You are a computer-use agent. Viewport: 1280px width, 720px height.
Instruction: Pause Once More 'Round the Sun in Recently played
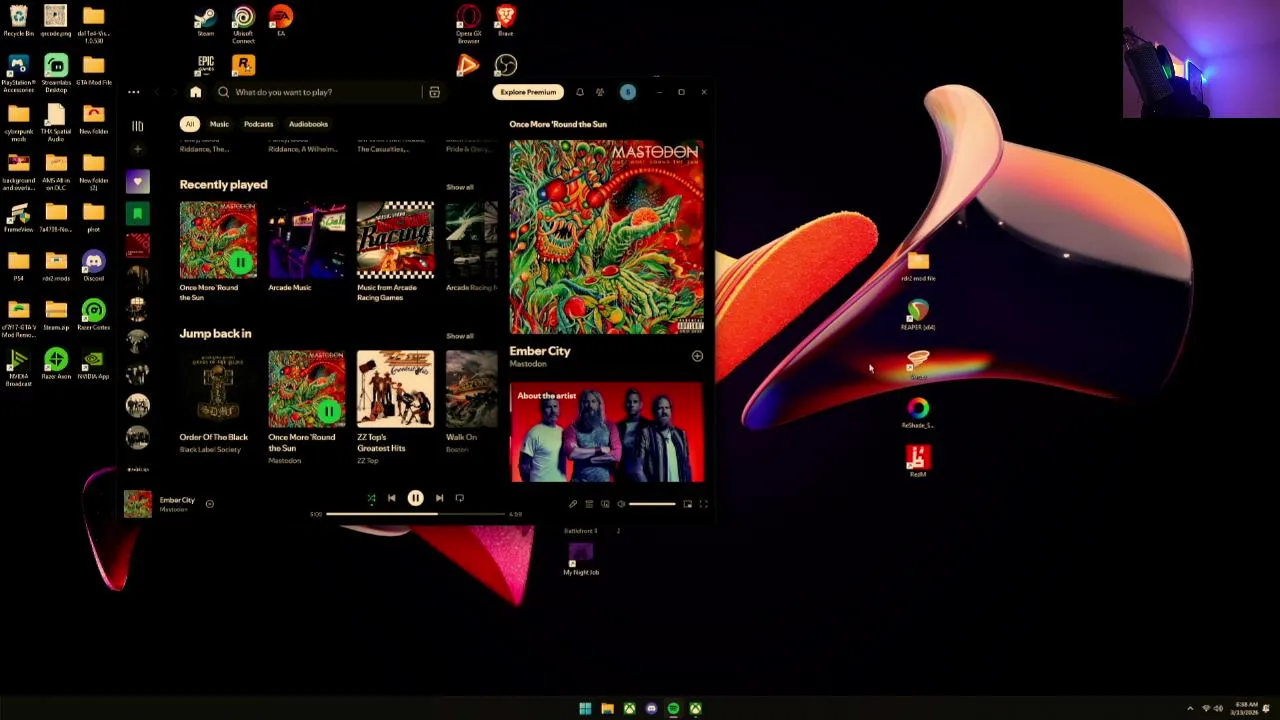pos(240,263)
